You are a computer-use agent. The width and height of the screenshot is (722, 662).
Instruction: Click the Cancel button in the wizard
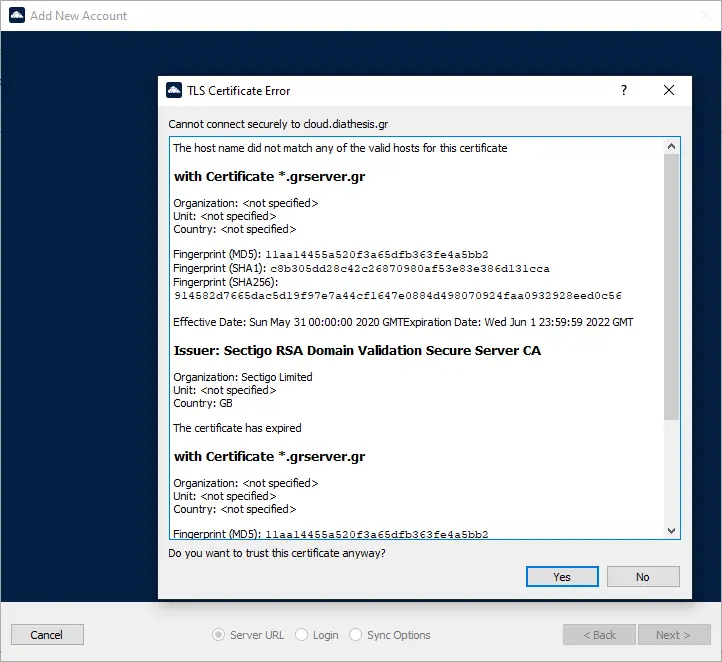pyautogui.click(x=47, y=635)
